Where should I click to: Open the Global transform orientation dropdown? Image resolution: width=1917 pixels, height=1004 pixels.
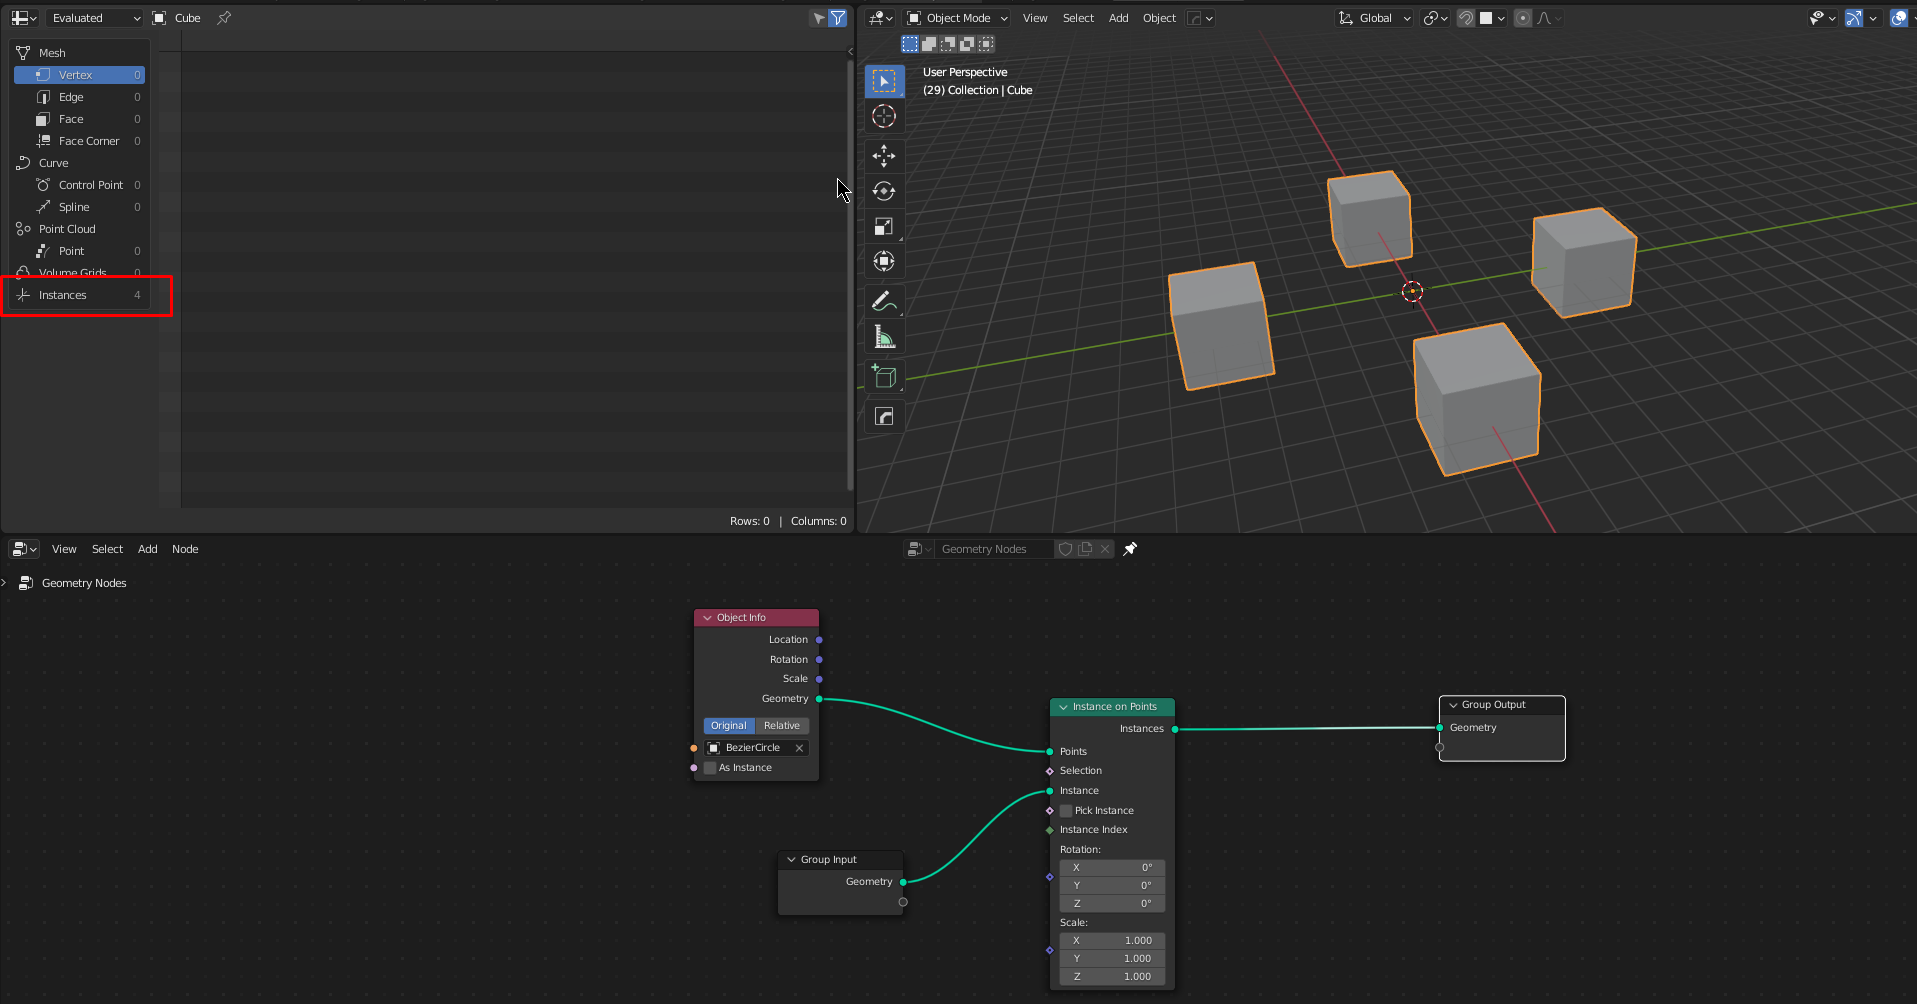tap(1374, 18)
